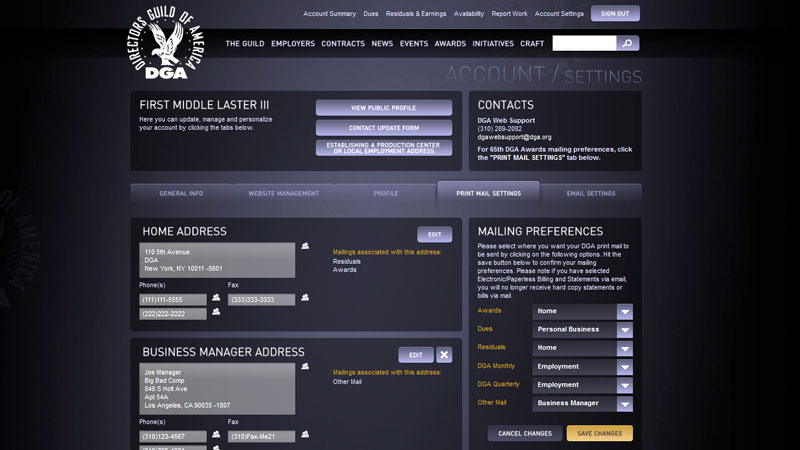Switch to the Email Settings tab
Screen dimensions: 800x450
point(591,194)
